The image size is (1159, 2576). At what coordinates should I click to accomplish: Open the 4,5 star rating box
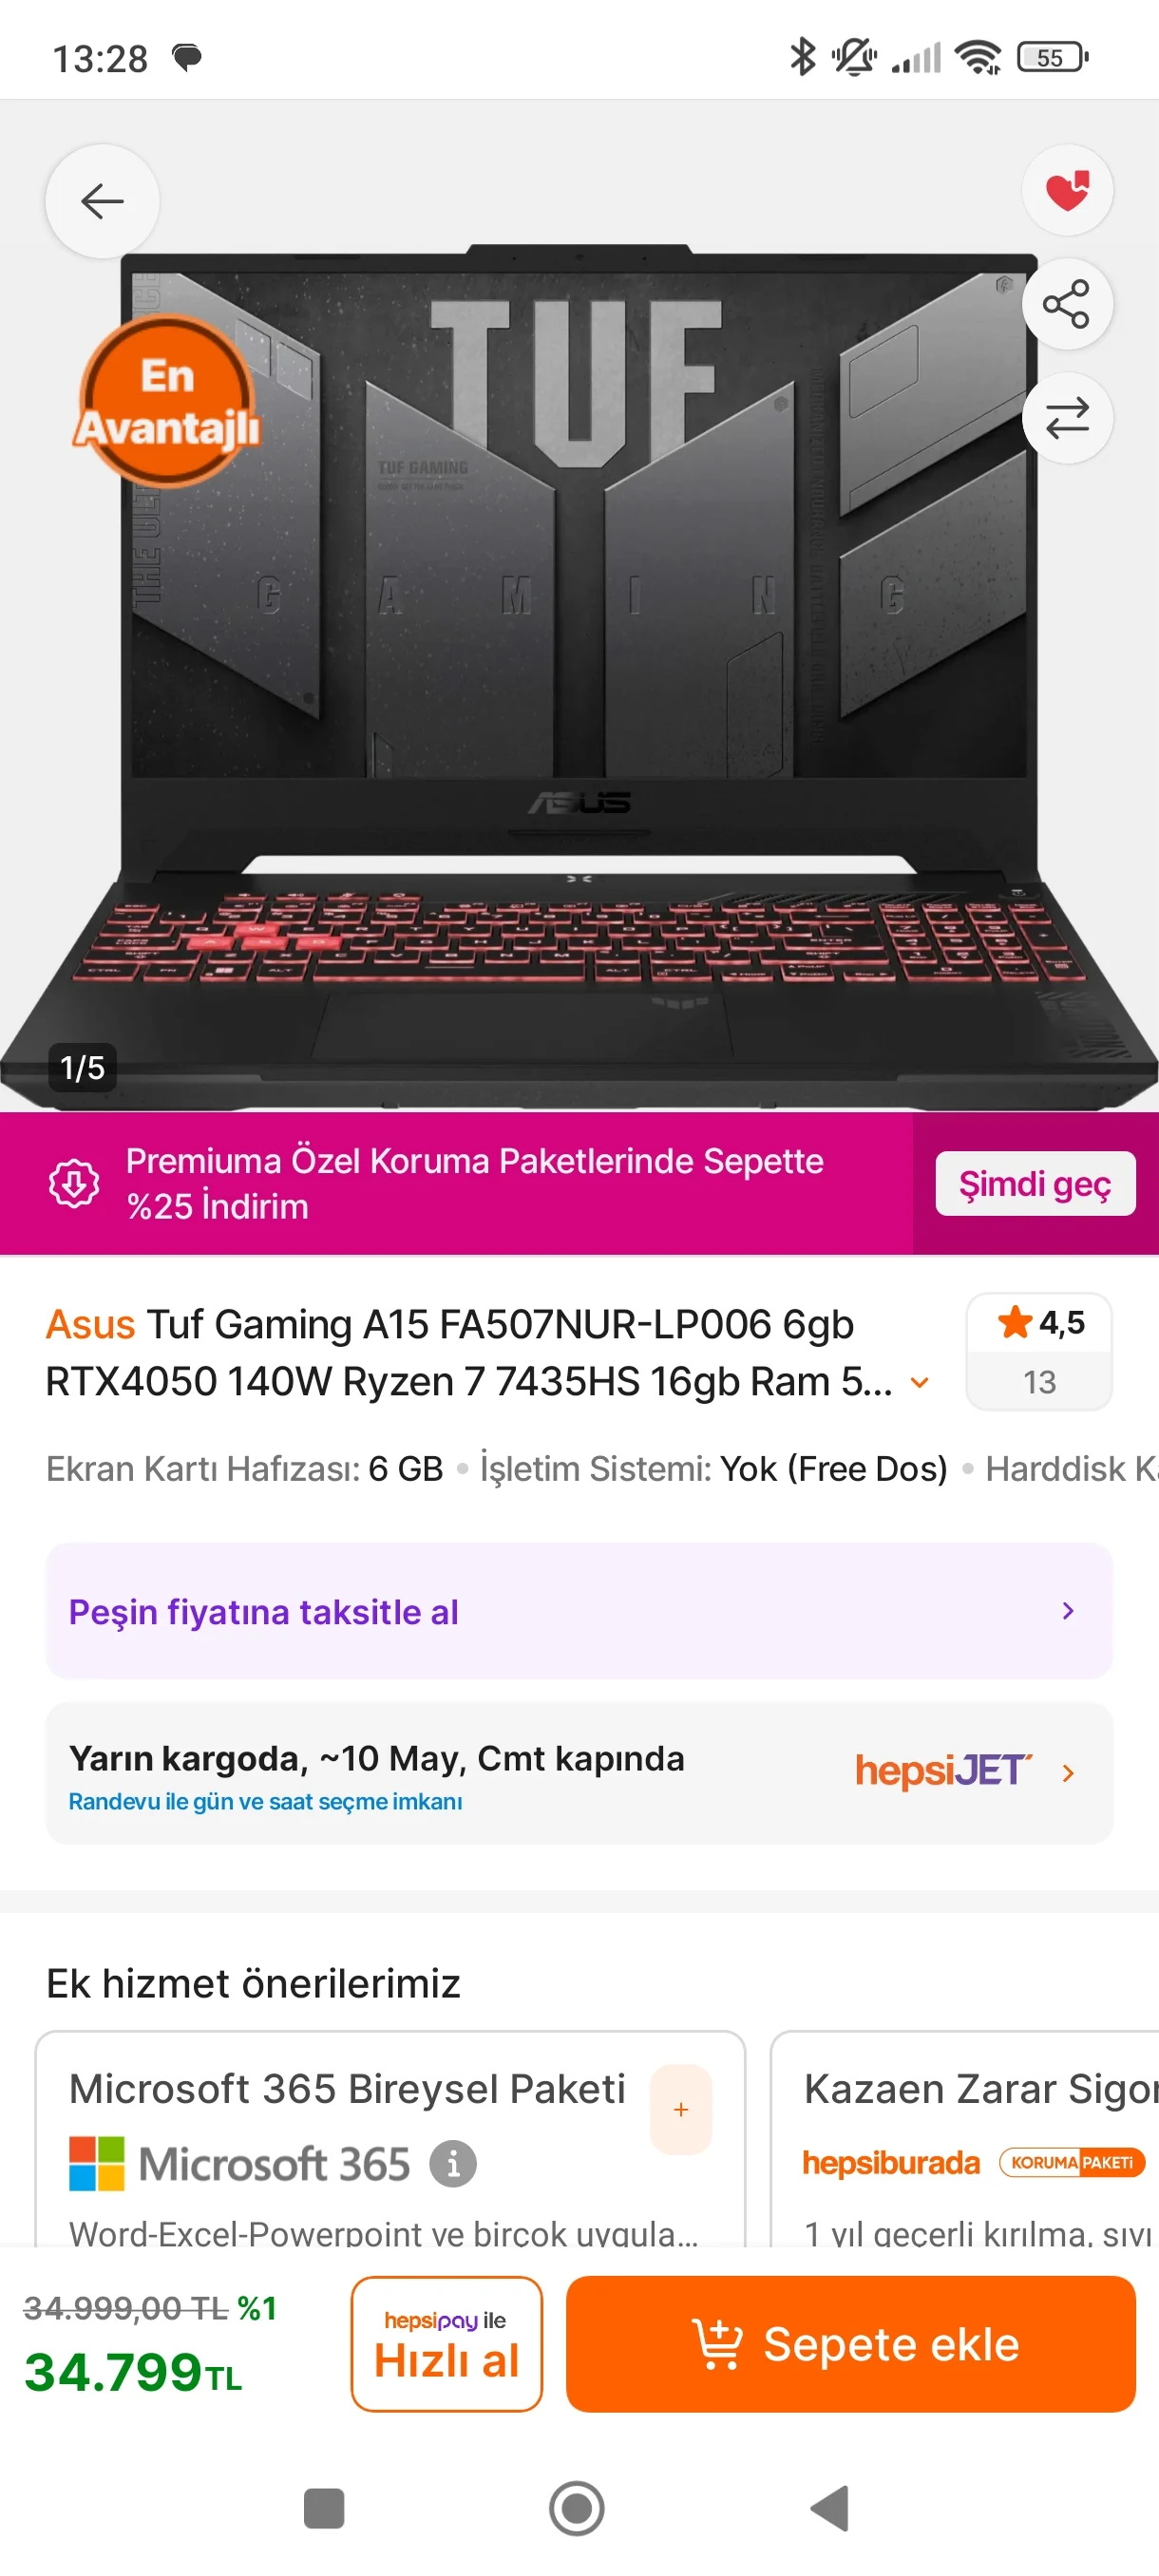point(1038,1351)
